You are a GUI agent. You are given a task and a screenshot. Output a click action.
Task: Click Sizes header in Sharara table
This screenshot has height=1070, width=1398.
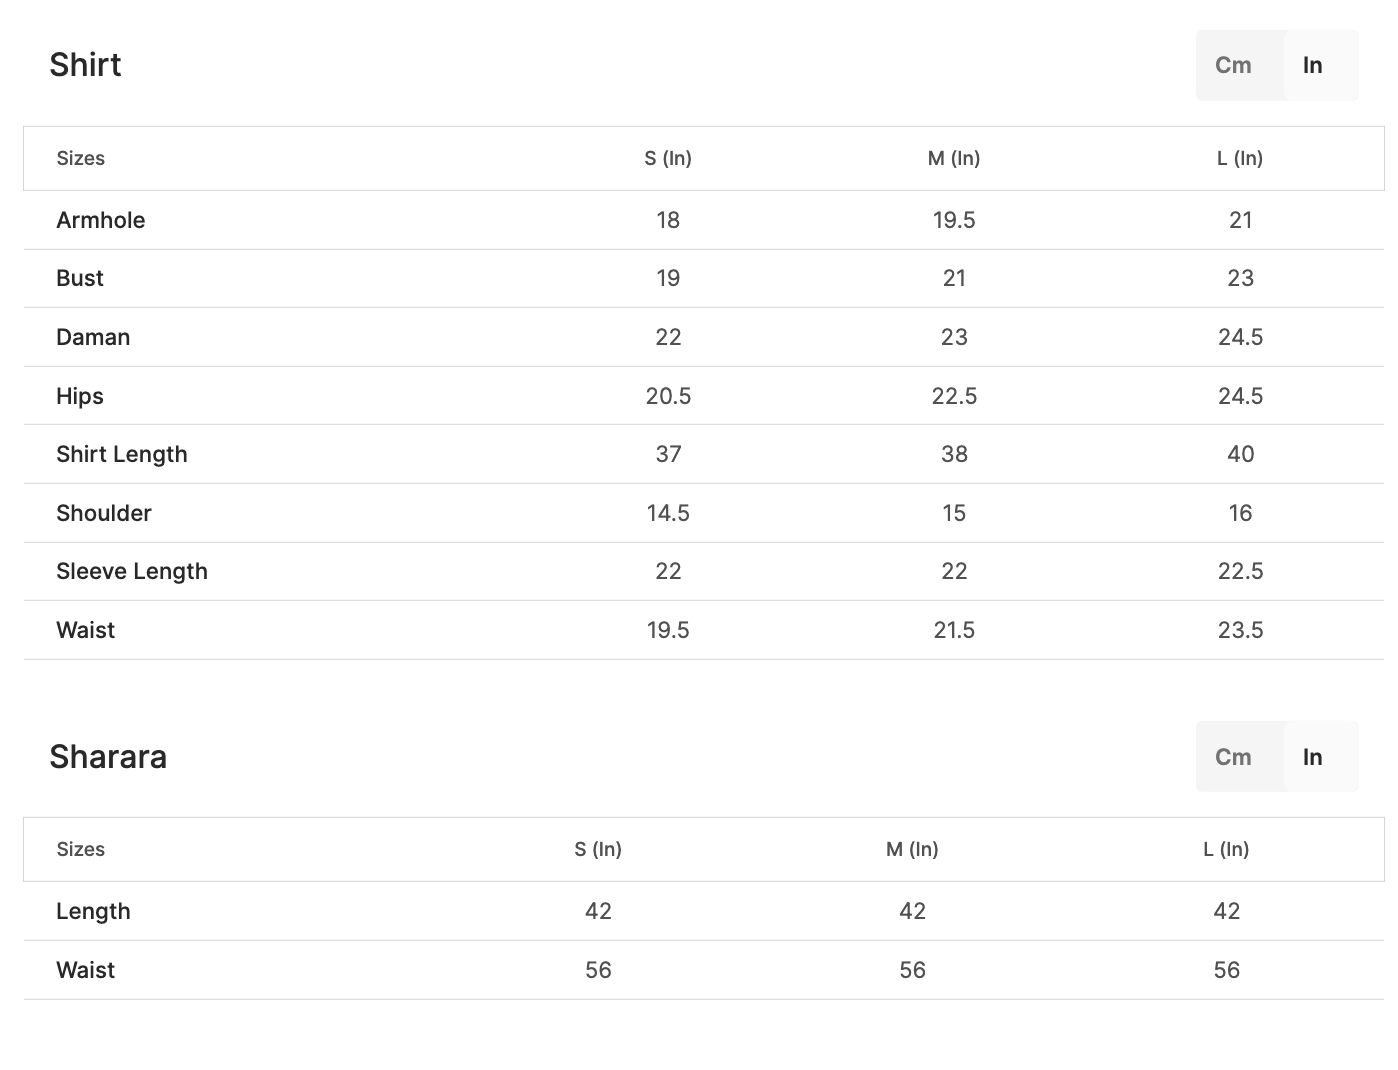[81, 849]
